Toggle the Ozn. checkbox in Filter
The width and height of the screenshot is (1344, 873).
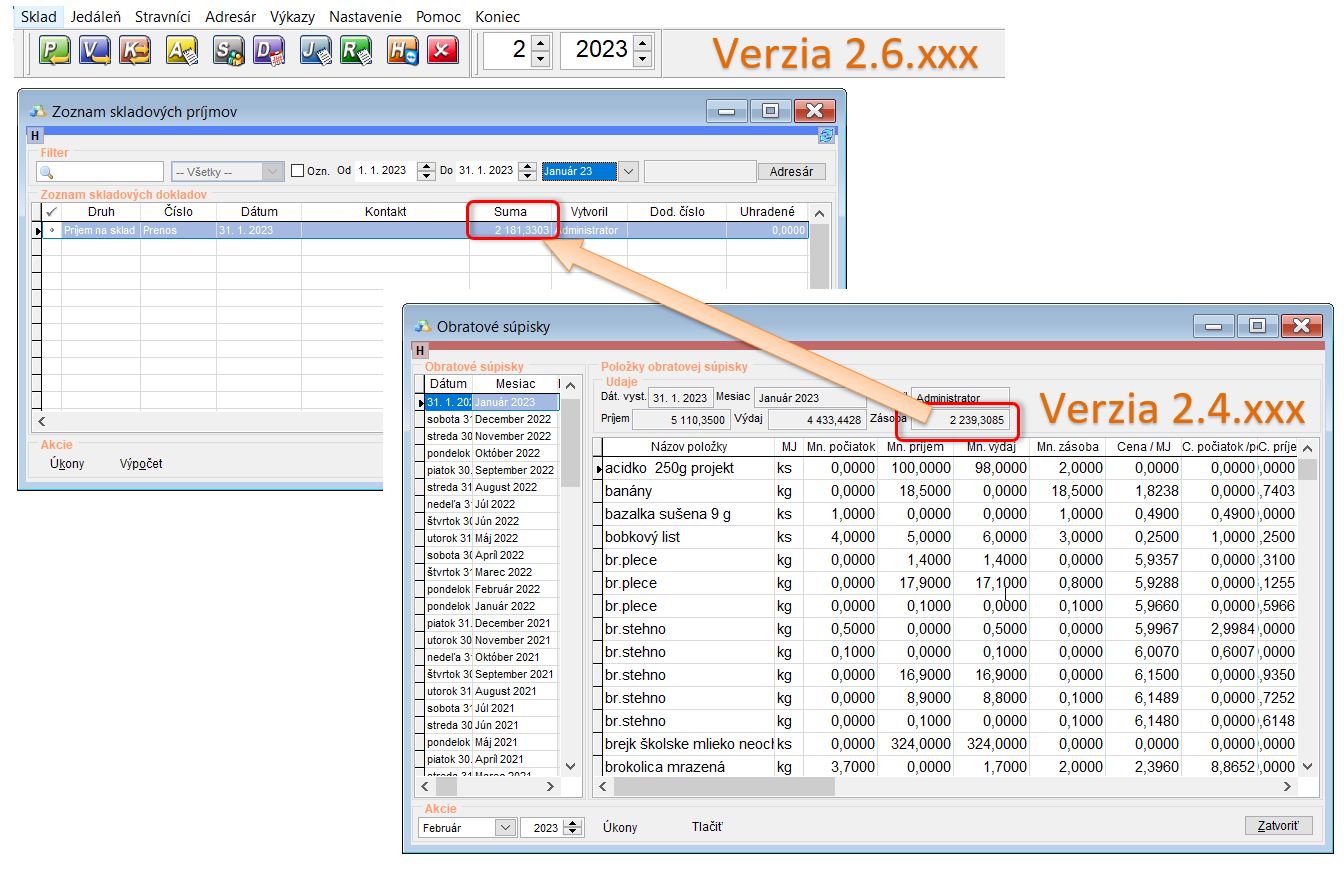pos(297,171)
